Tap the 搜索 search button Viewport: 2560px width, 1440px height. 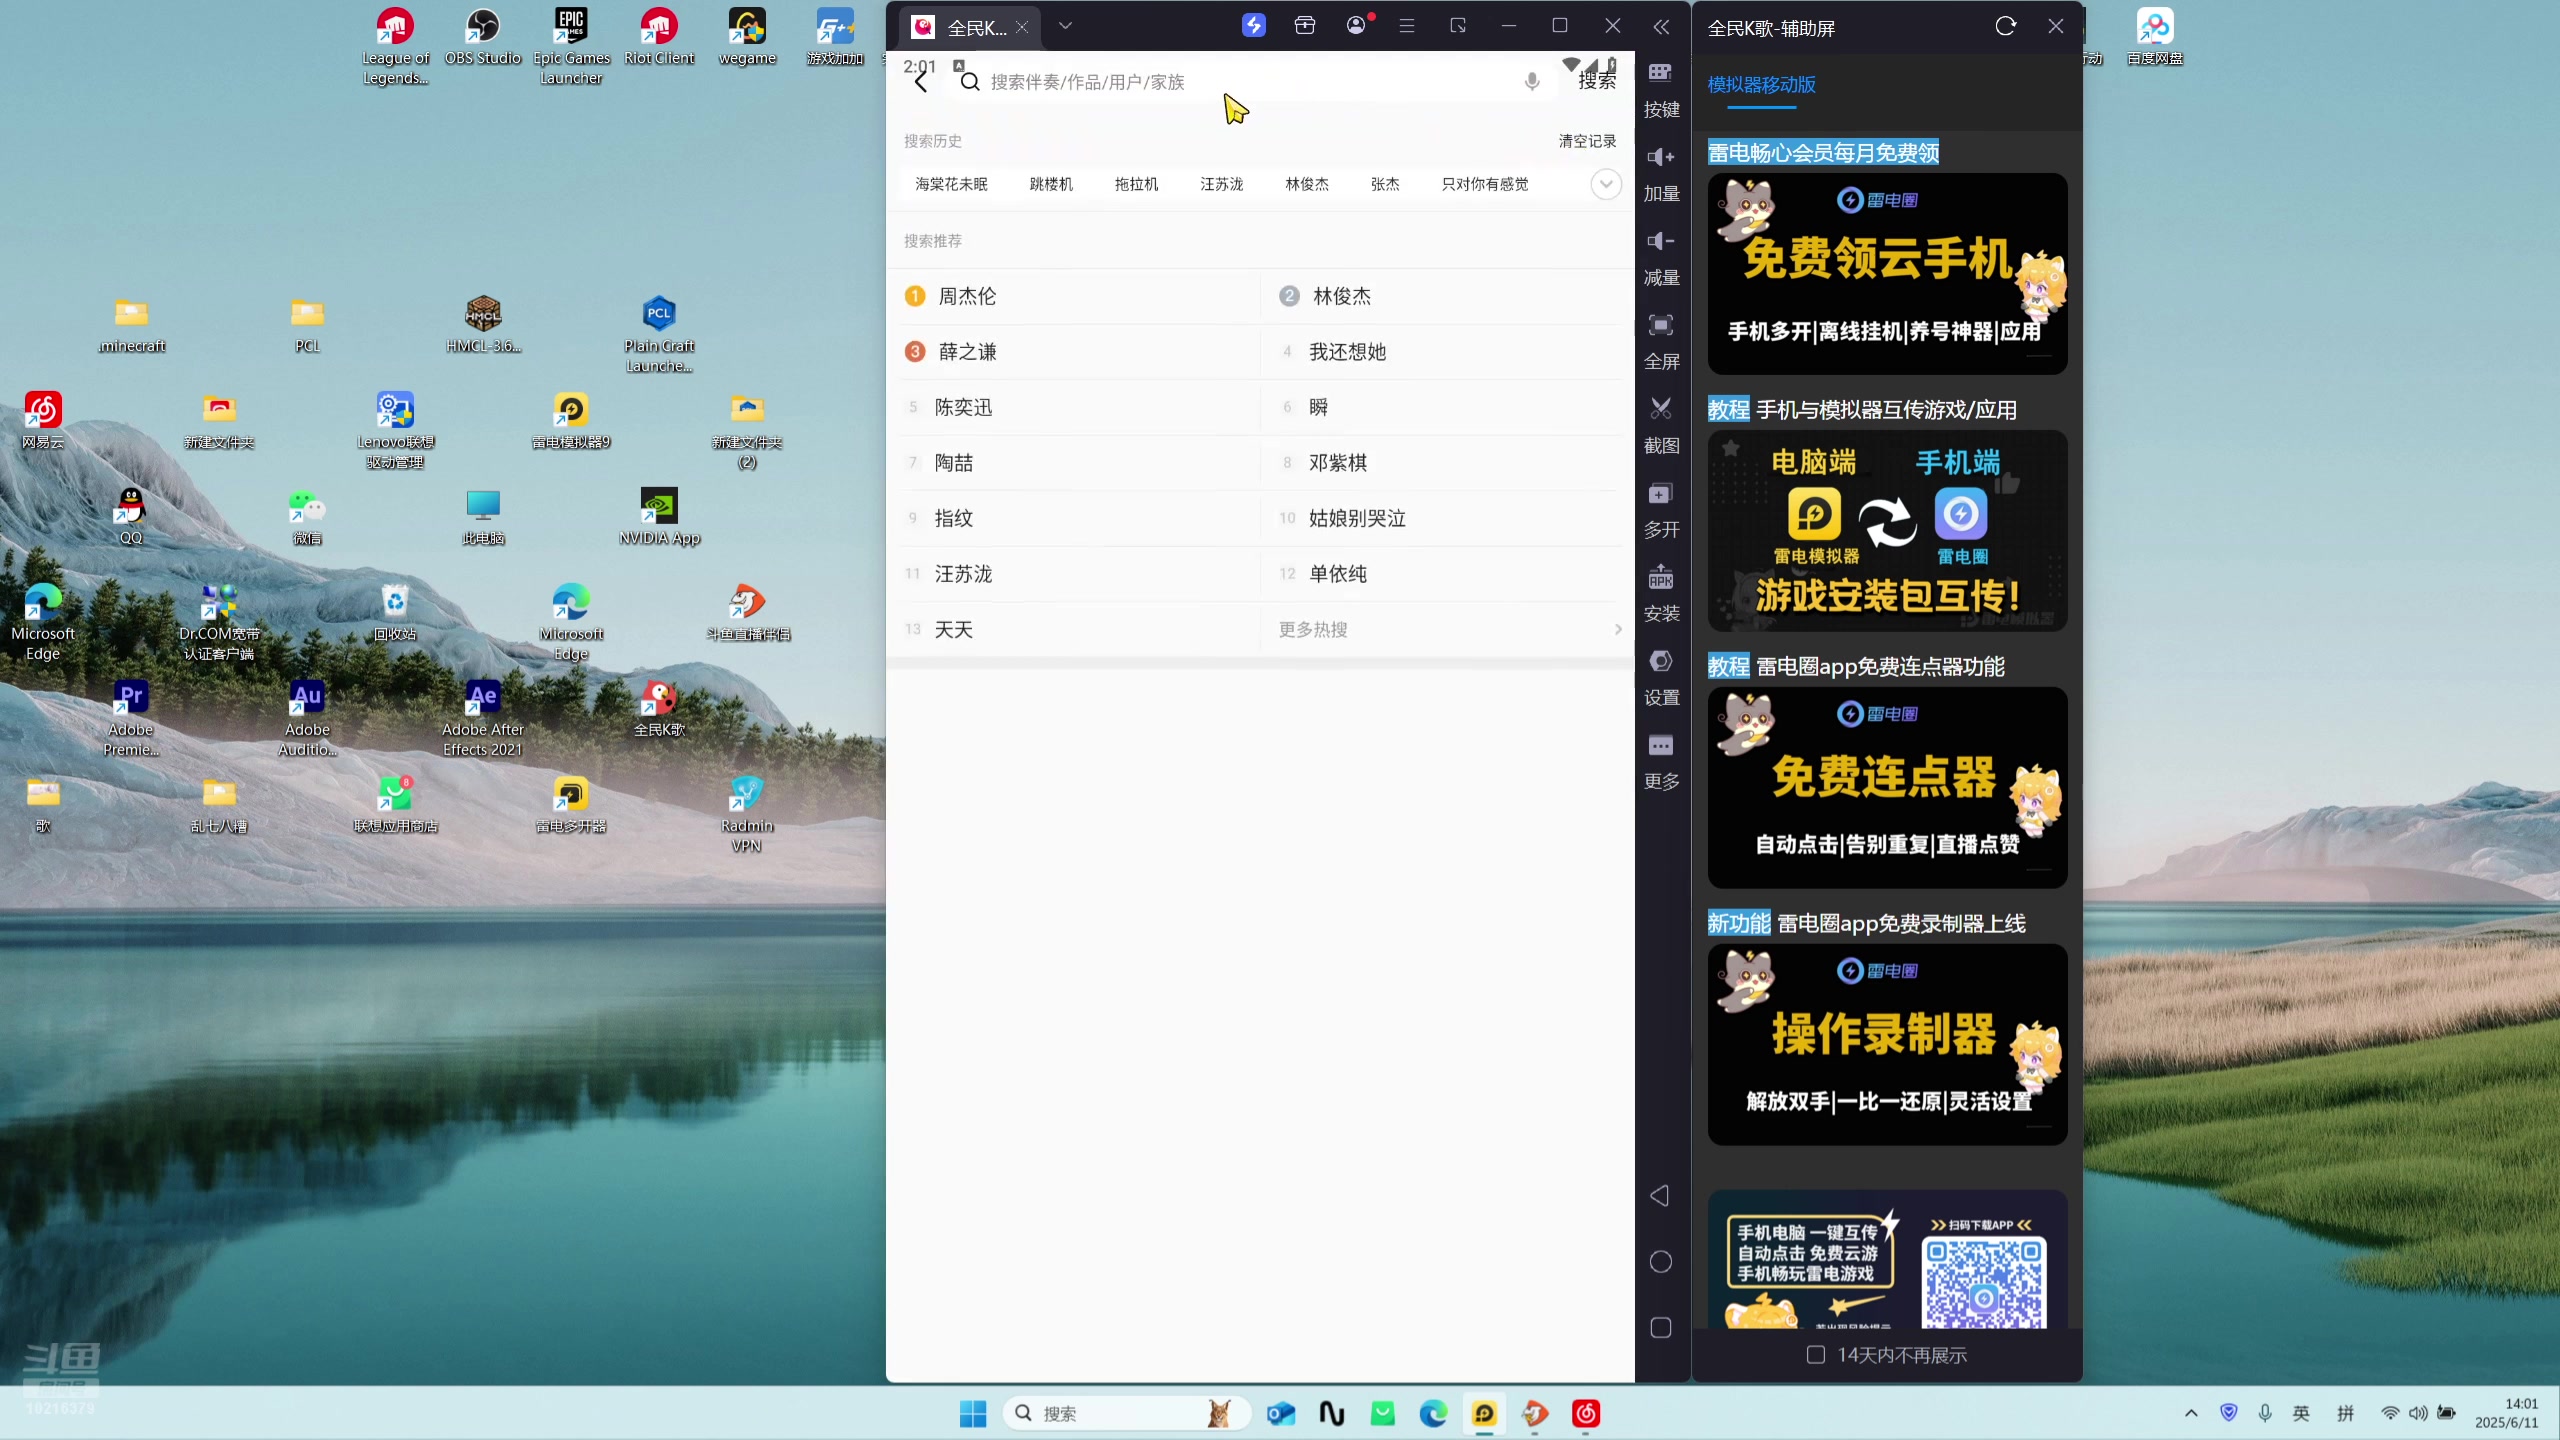click(1597, 82)
